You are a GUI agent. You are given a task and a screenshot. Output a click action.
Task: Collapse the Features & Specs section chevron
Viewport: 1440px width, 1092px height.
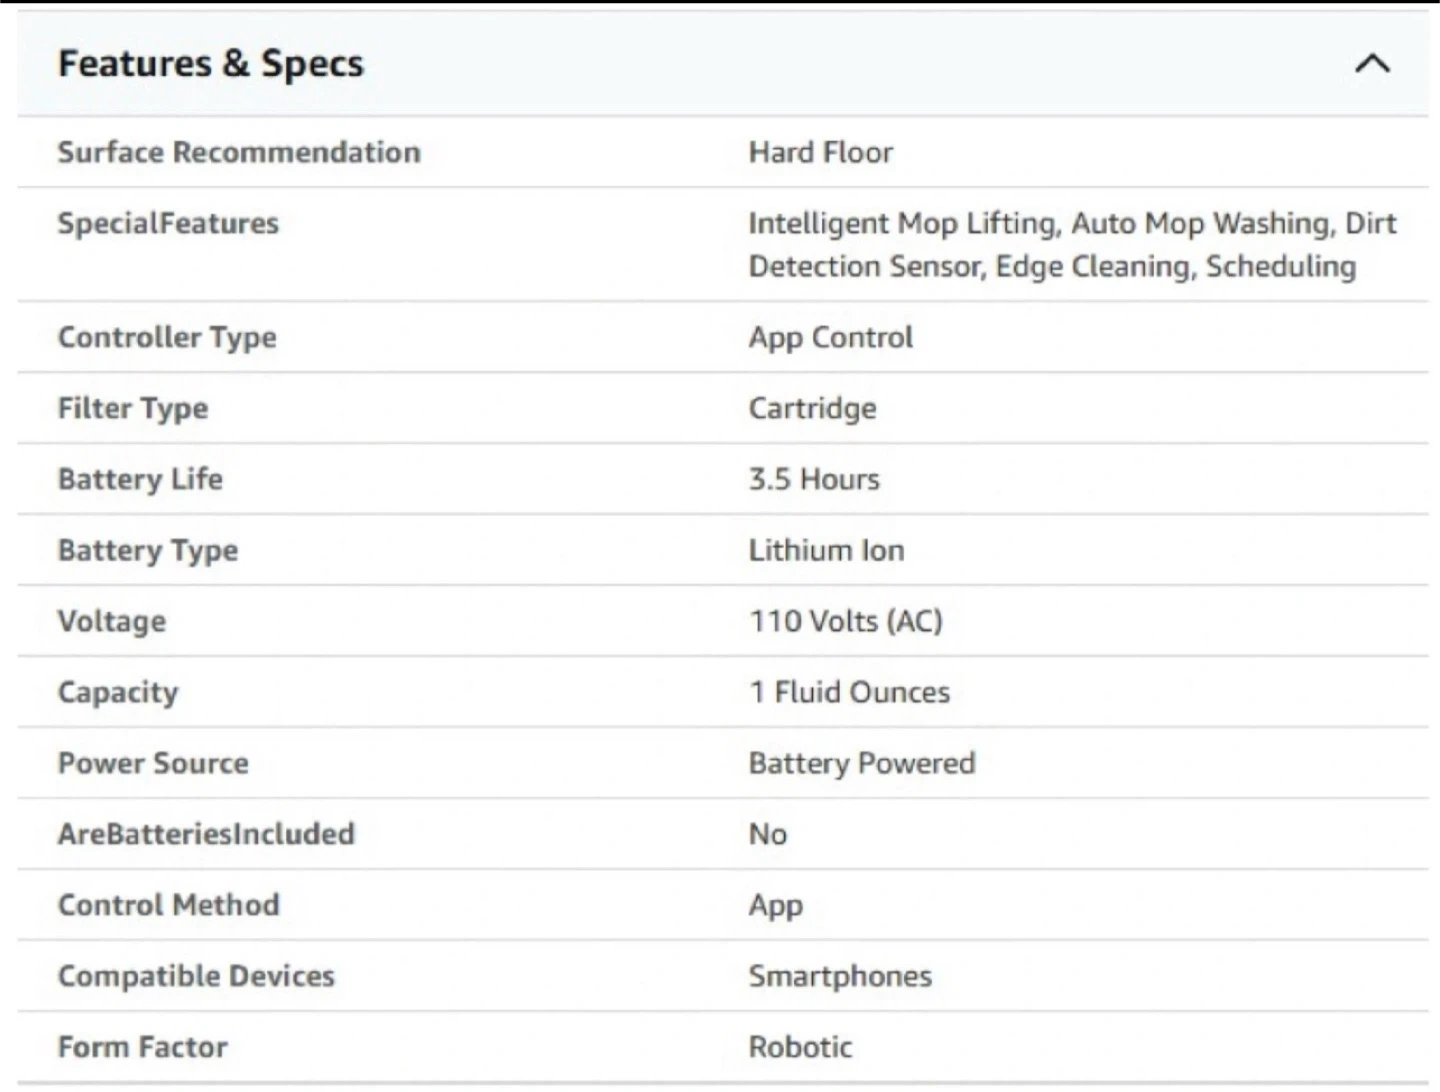point(1372,64)
